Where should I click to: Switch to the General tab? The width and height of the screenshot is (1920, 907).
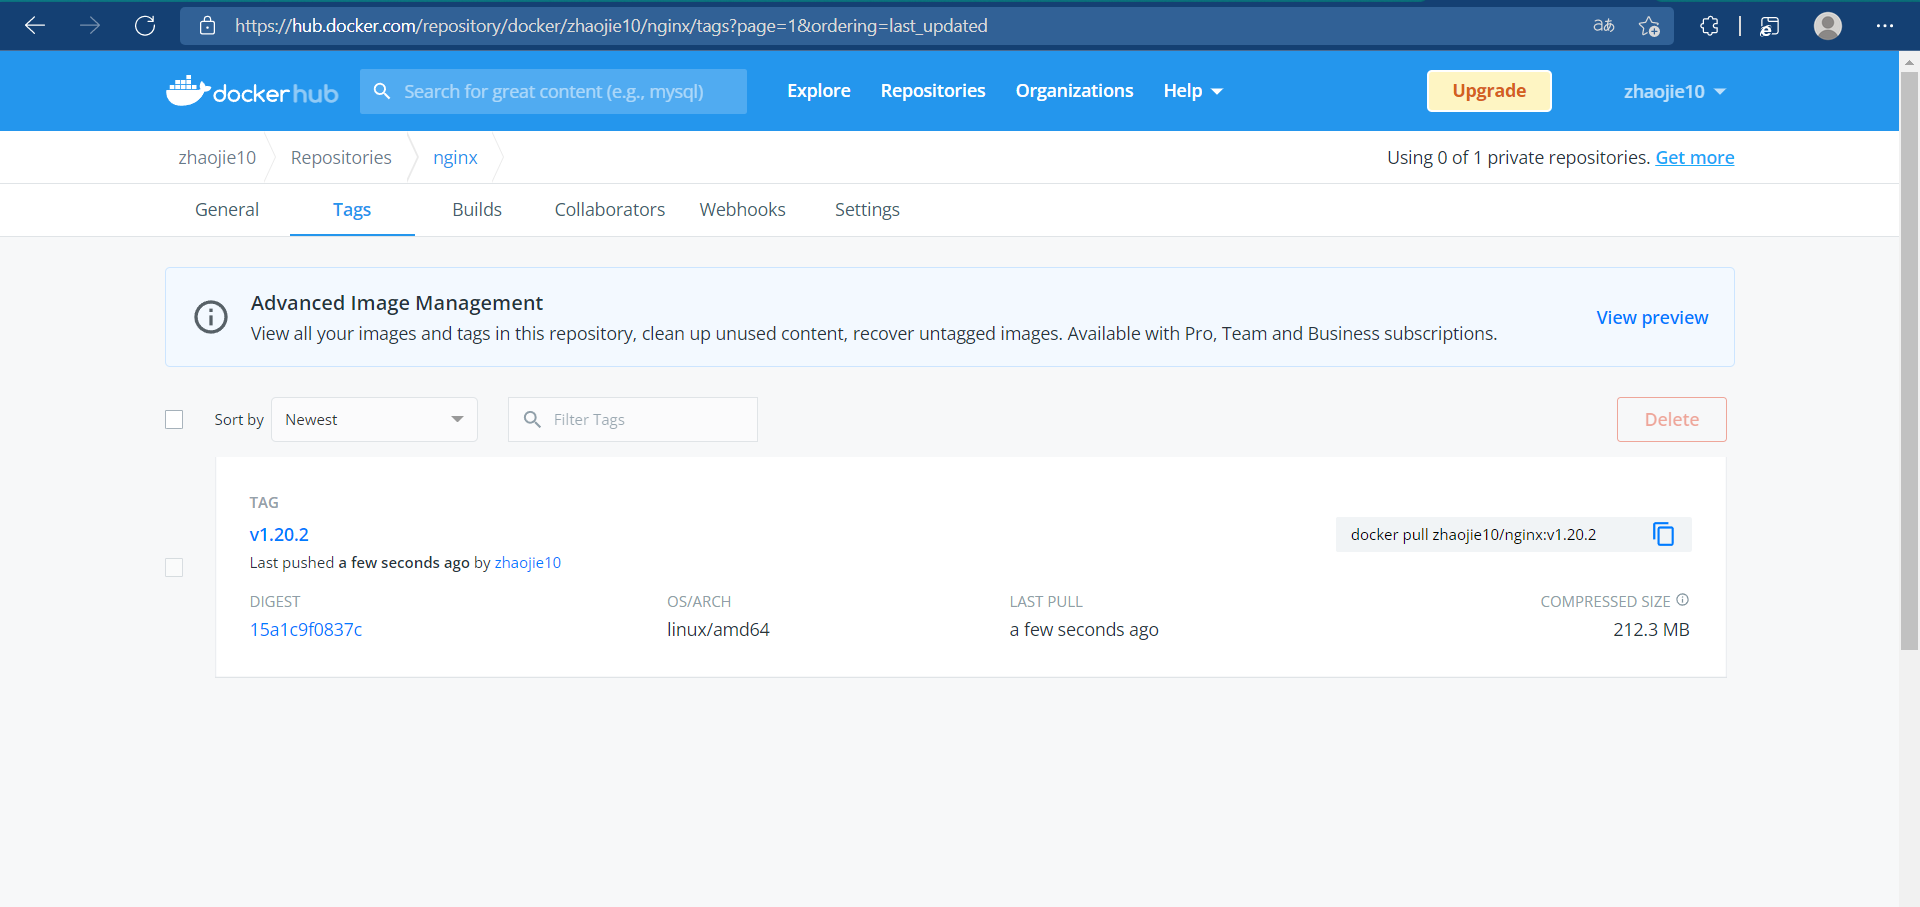(x=227, y=209)
